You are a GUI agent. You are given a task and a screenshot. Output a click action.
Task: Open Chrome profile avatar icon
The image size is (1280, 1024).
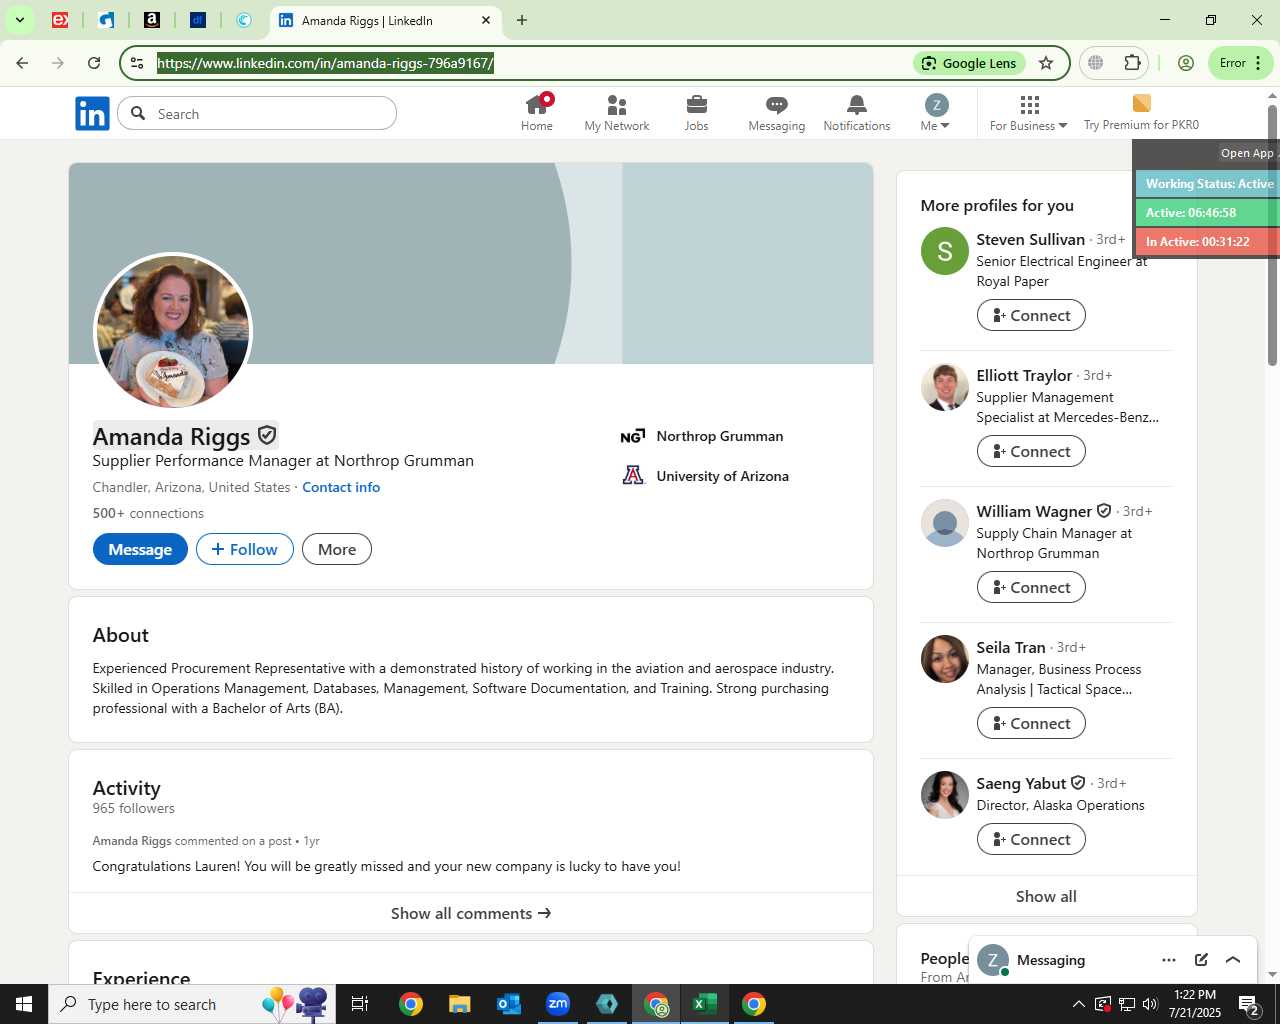coord(1186,63)
